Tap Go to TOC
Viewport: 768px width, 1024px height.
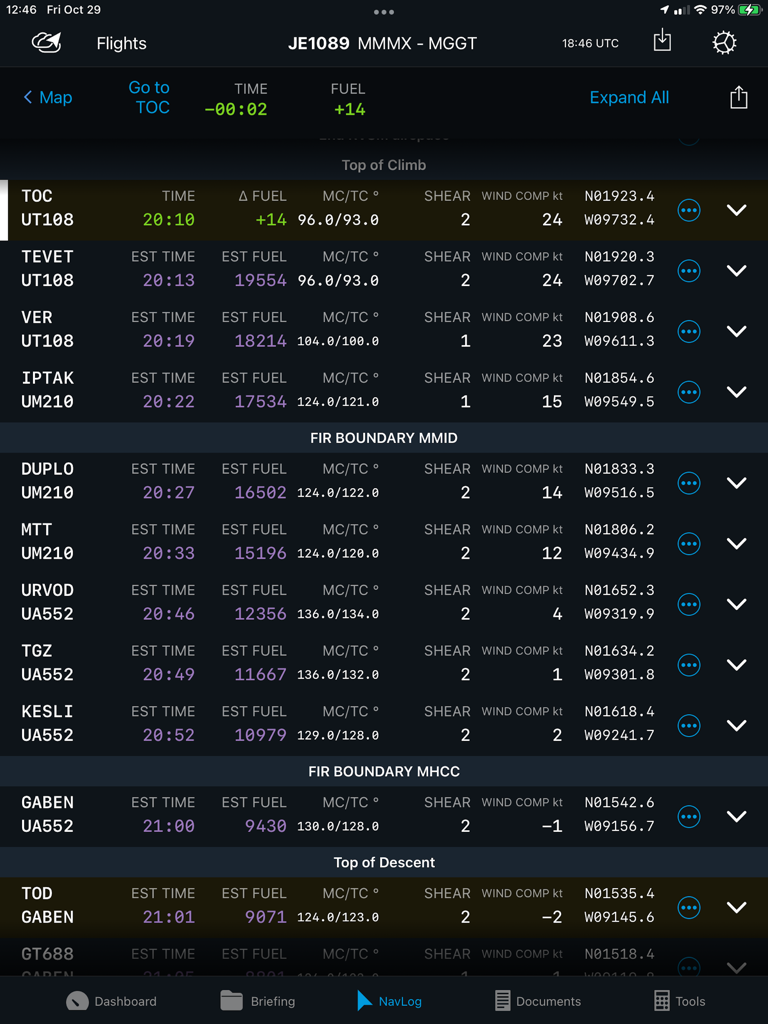click(x=150, y=97)
